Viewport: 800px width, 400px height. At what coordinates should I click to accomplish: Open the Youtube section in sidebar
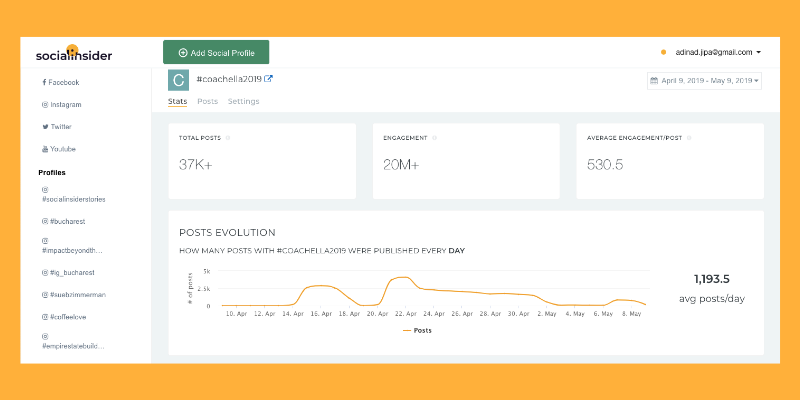(59, 149)
